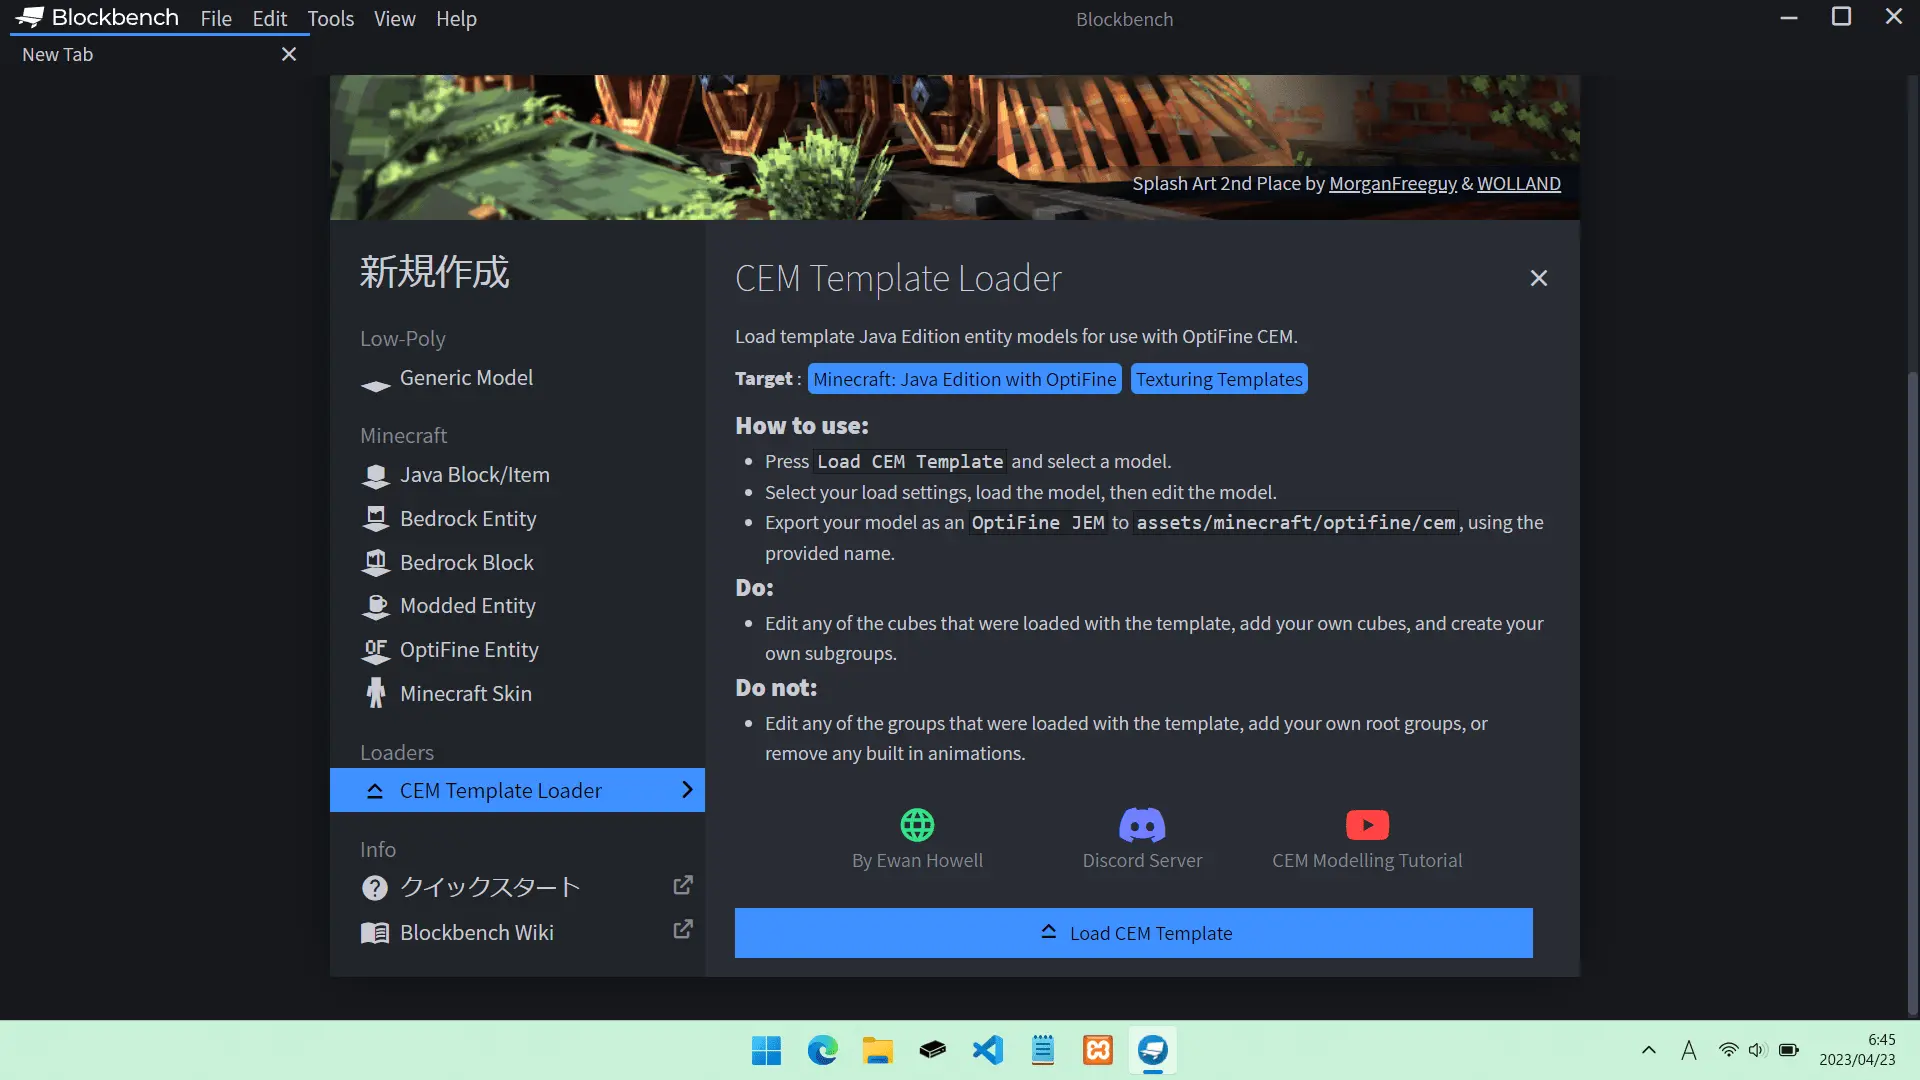
Task: Select the Java Block/Item format icon
Action: point(375,476)
